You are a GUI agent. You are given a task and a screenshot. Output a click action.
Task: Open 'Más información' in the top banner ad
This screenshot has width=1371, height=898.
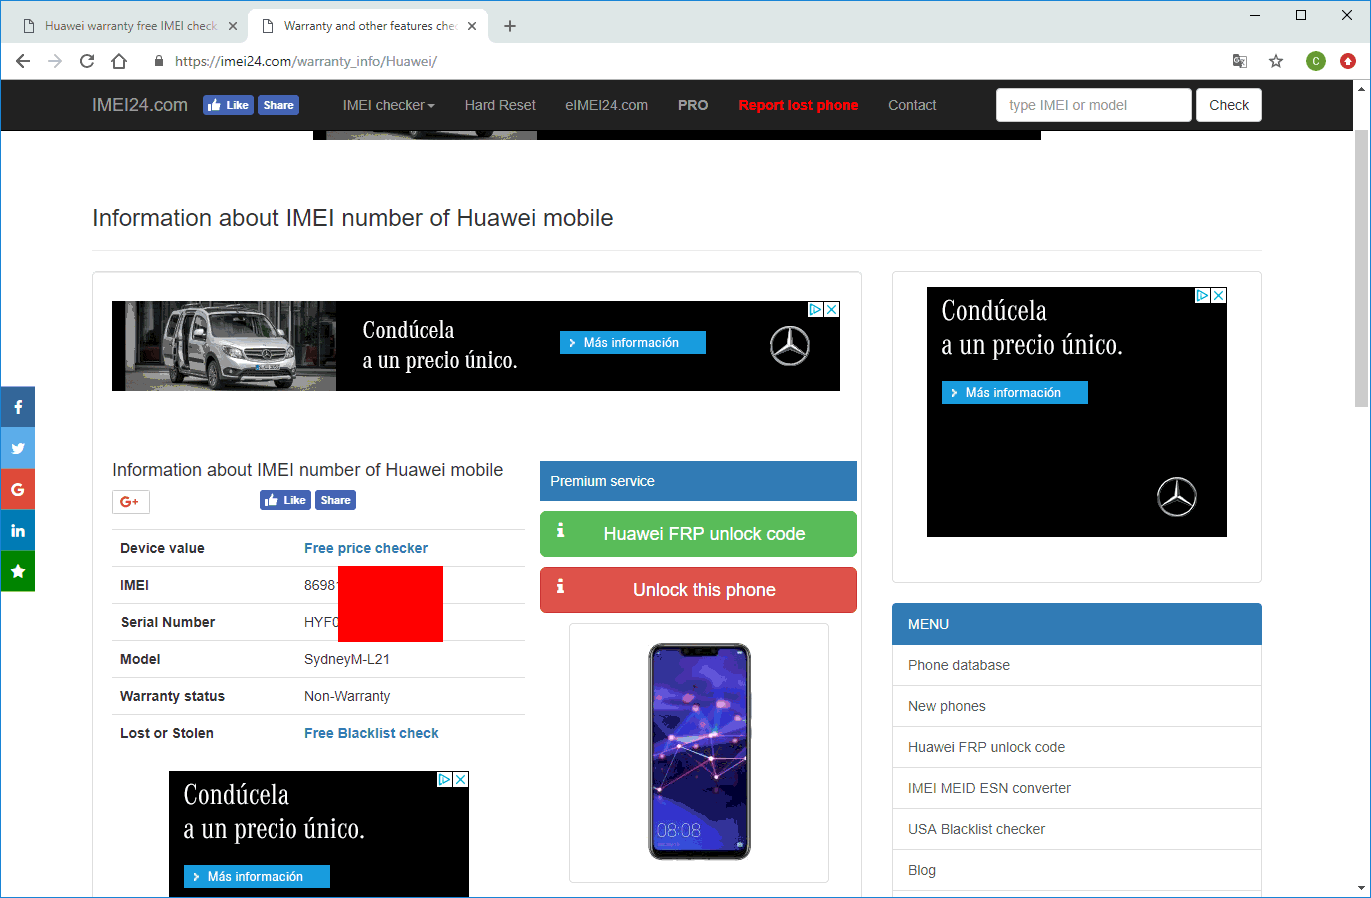click(633, 343)
